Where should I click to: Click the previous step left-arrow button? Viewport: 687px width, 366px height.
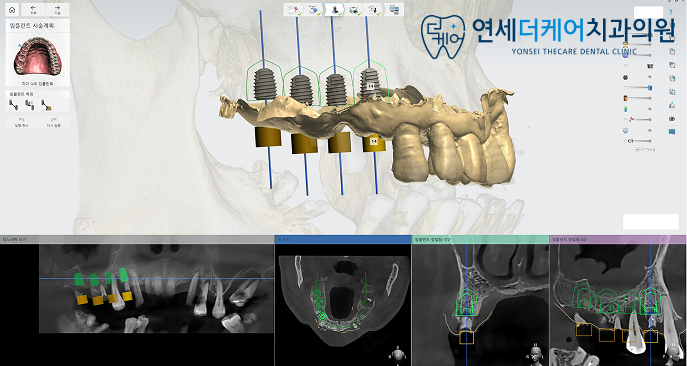pos(33,10)
